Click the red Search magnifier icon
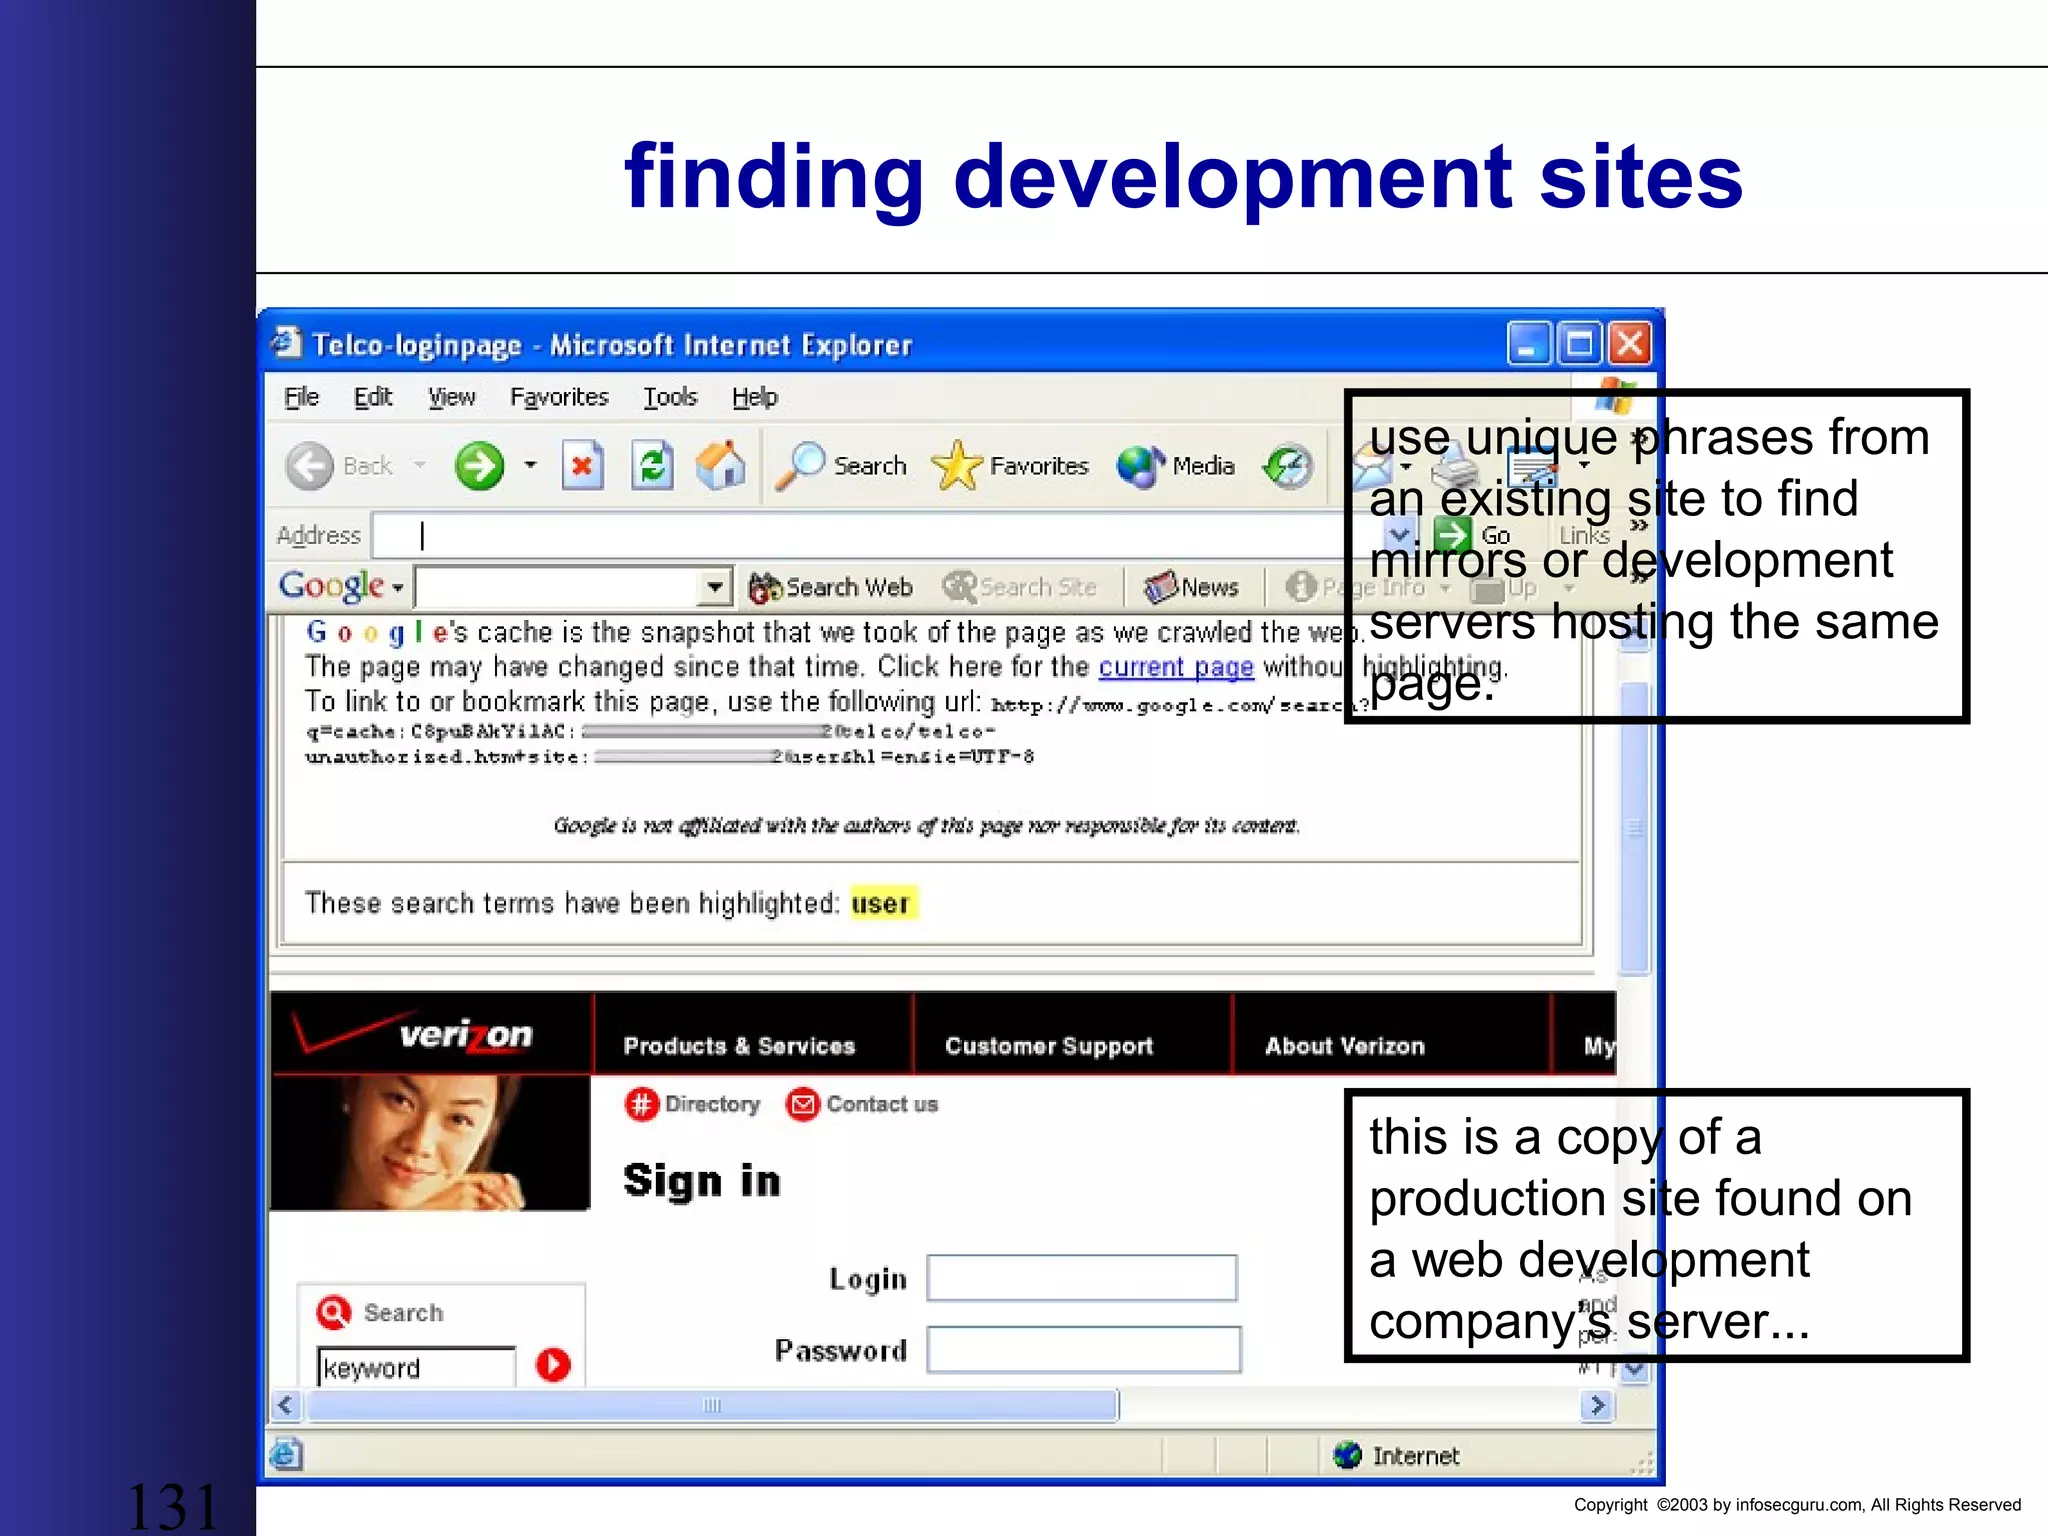Screen dimensions: 2048x1536 click(333, 1312)
